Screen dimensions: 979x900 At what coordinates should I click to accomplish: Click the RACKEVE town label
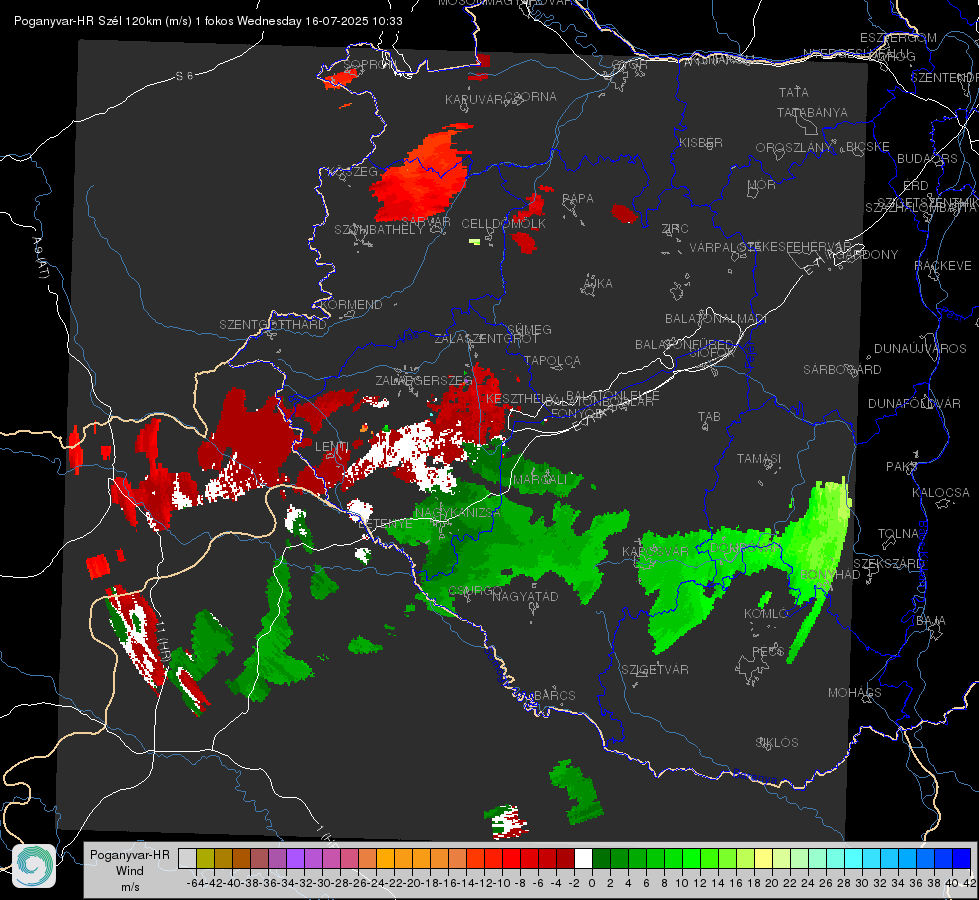[x=943, y=265]
